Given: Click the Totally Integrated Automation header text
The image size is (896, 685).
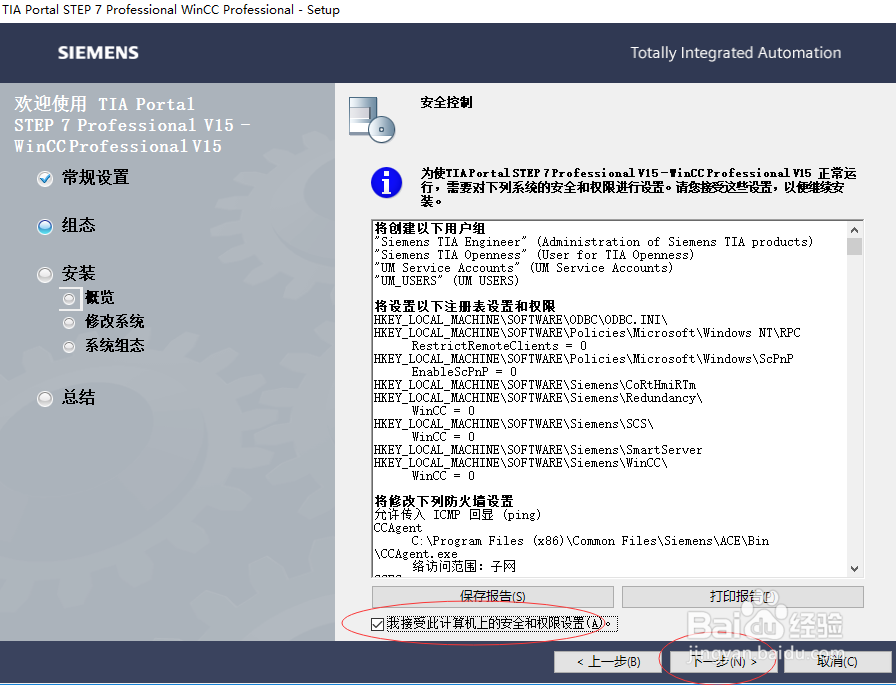Looking at the screenshot, I should pos(735,53).
